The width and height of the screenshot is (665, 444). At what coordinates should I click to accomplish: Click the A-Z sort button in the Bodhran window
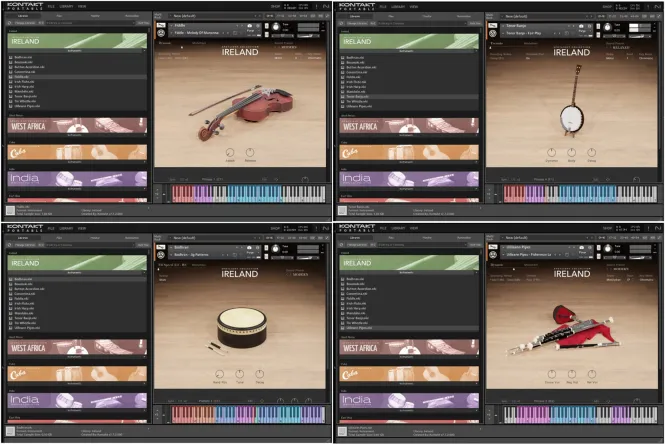tap(41, 245)
